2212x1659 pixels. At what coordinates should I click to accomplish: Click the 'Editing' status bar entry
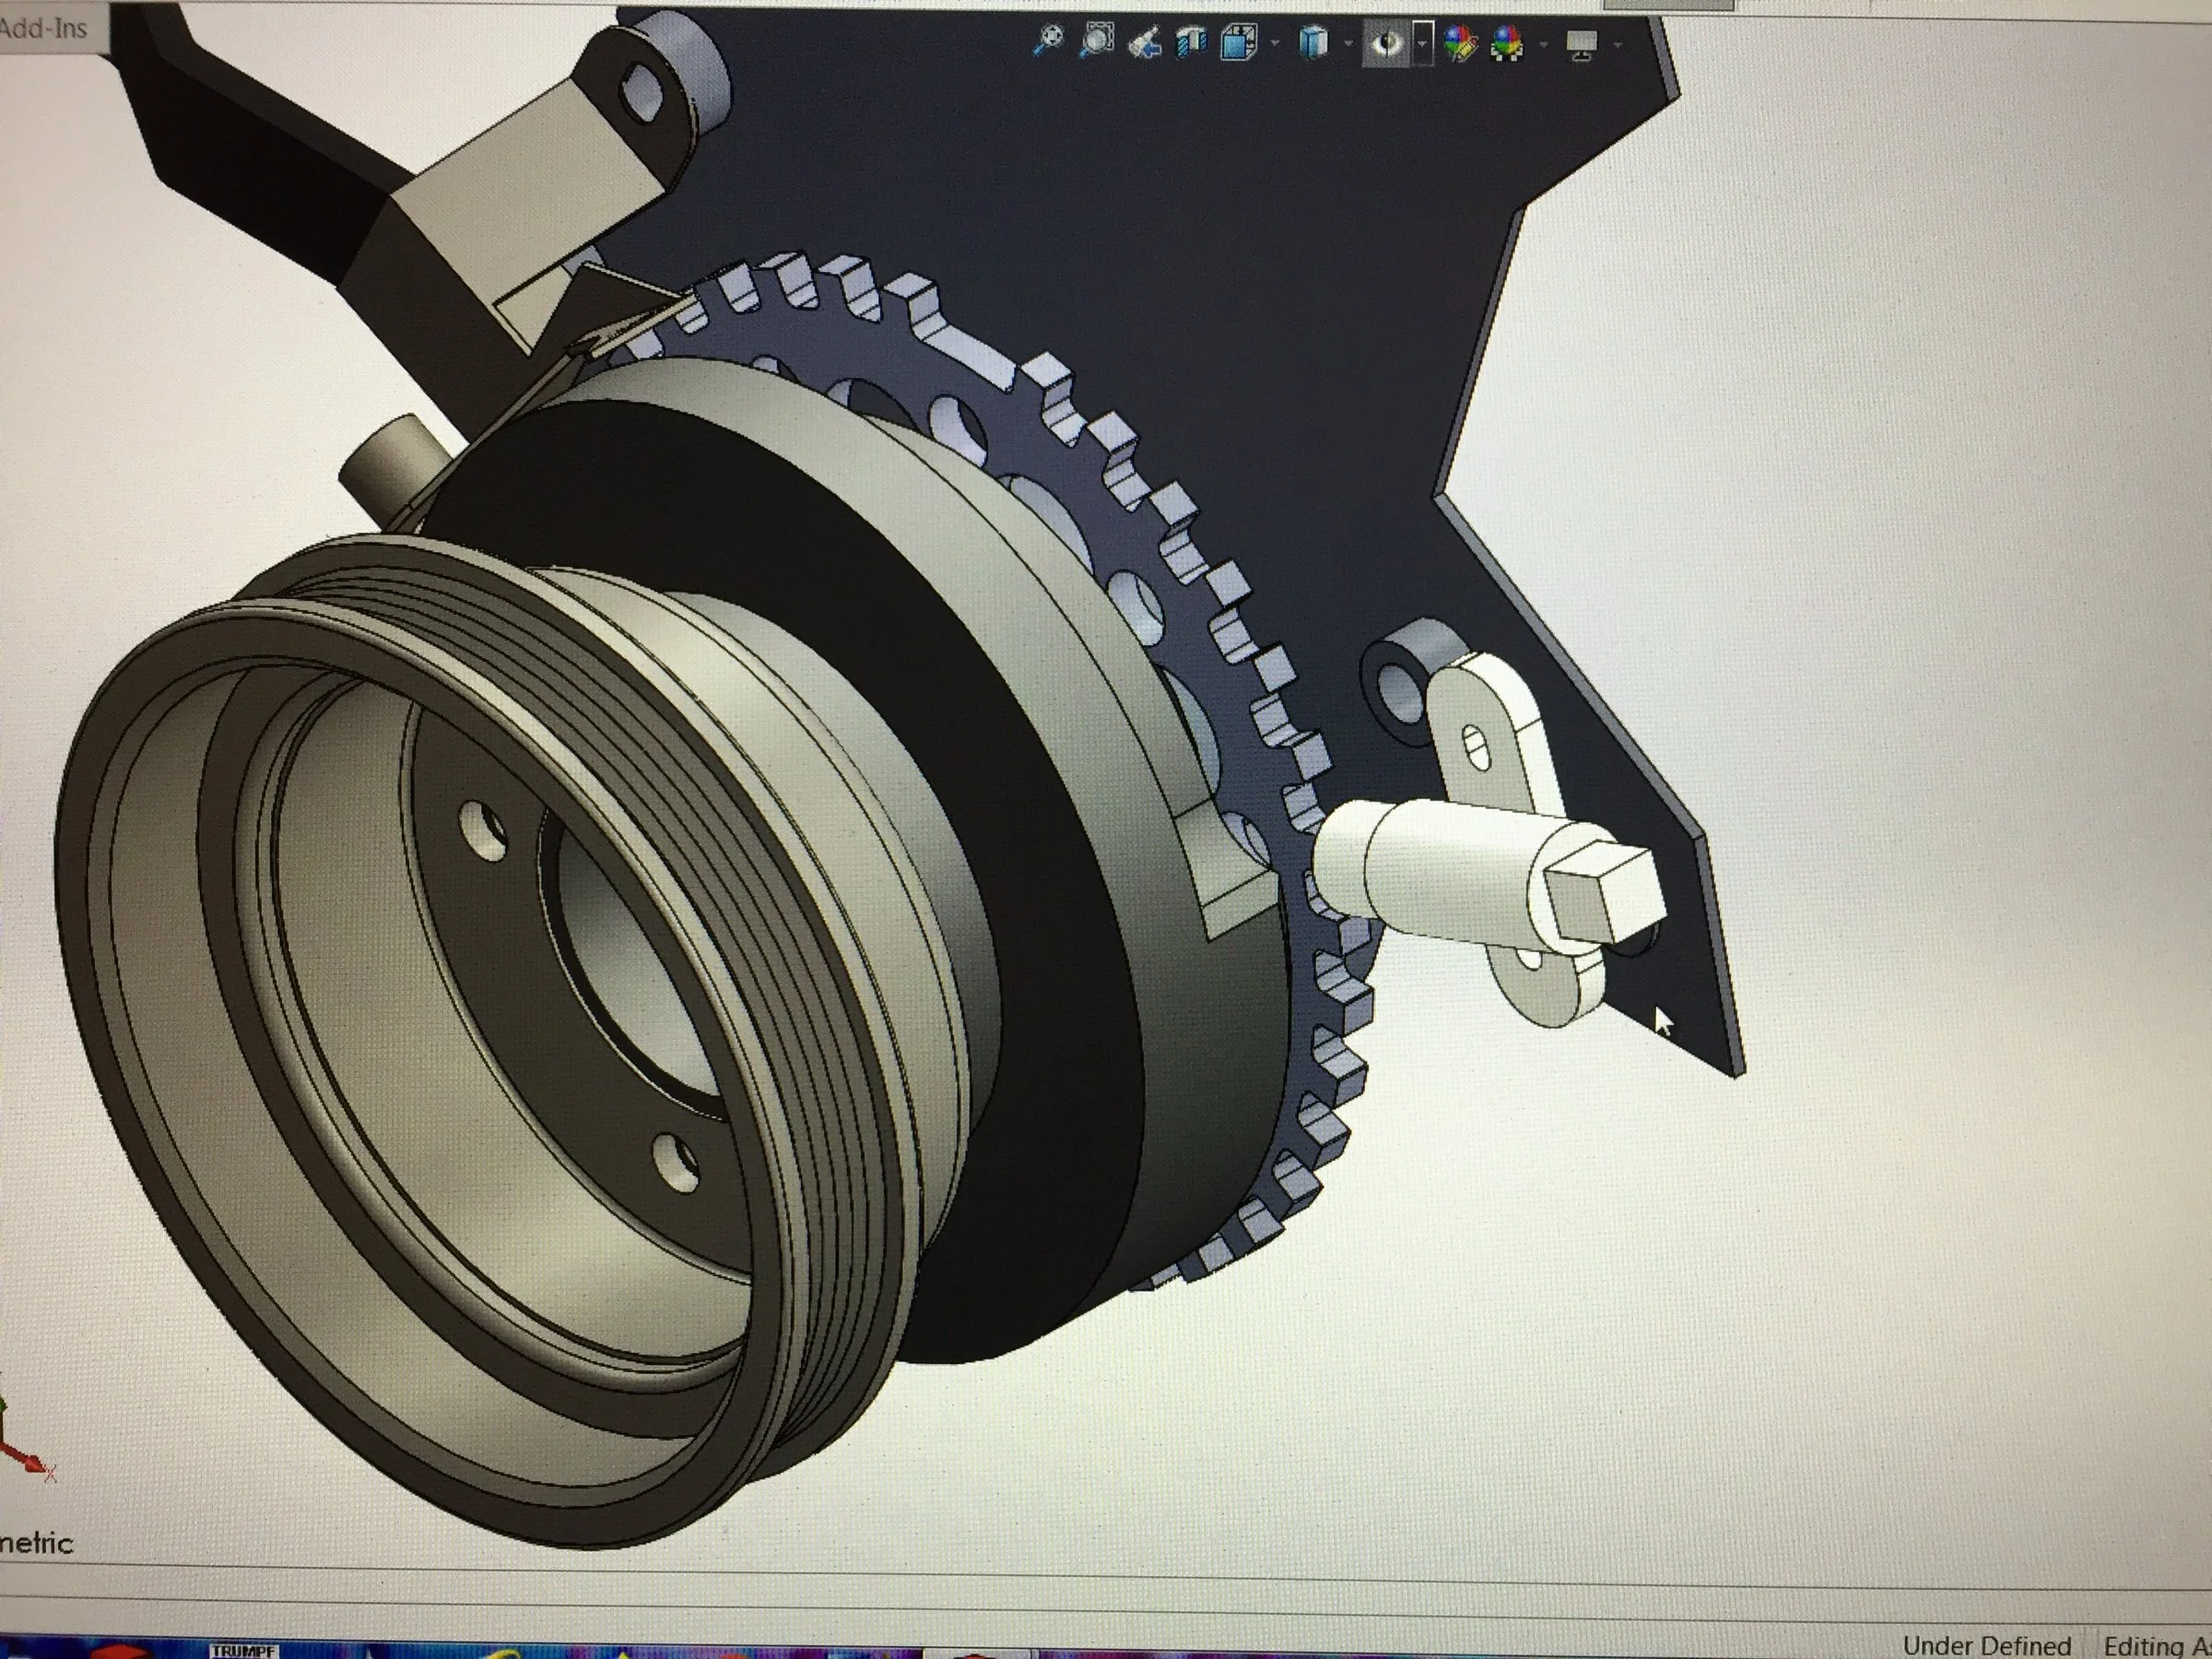[x=2157, y=1645]
